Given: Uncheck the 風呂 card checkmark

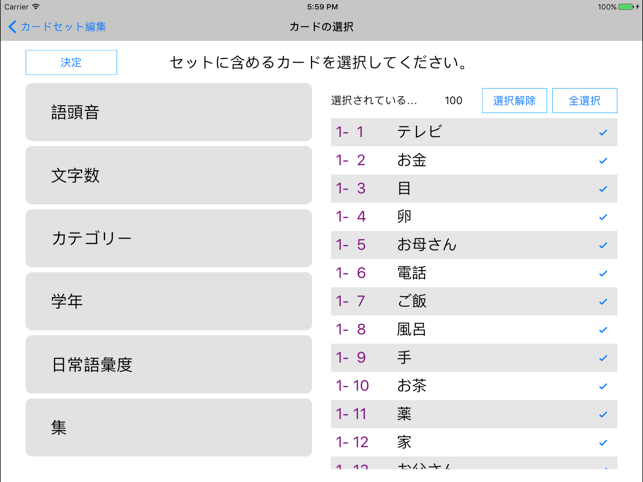Looking at the screenshot, I should pyautogui.click(x=603, y=330).
